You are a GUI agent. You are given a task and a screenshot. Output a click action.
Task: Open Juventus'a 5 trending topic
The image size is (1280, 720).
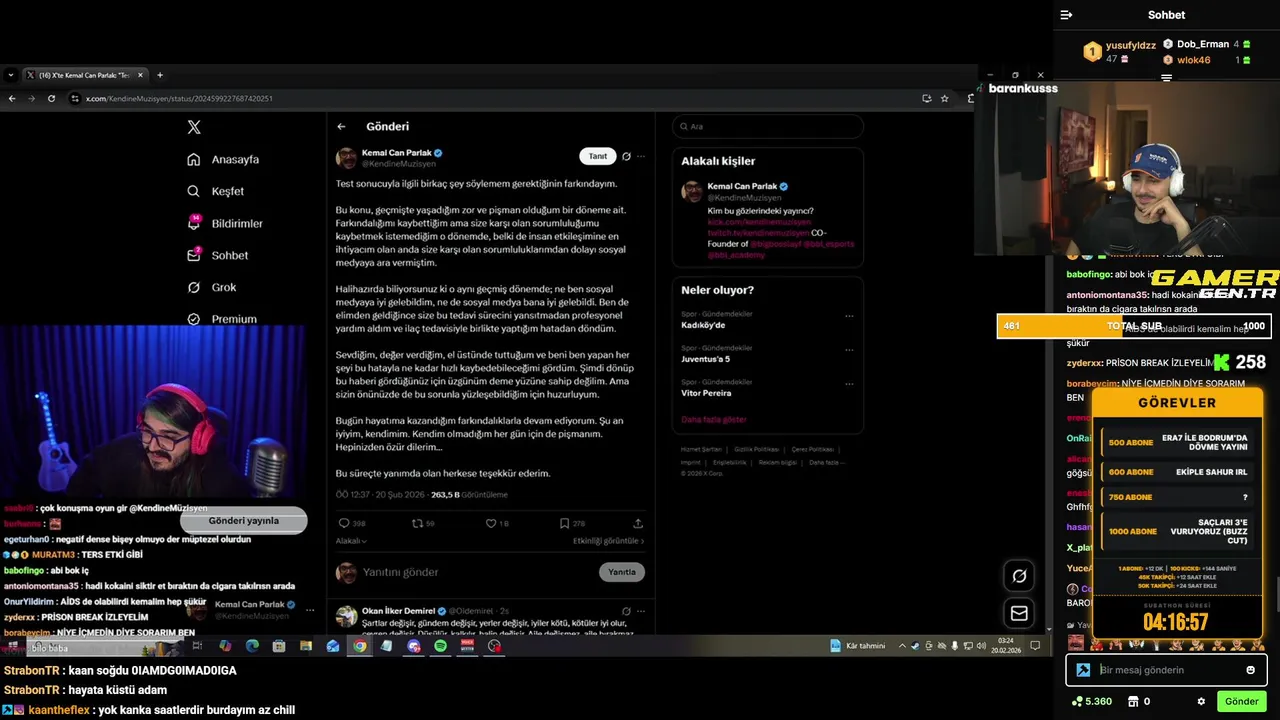[x=705, y=359]
